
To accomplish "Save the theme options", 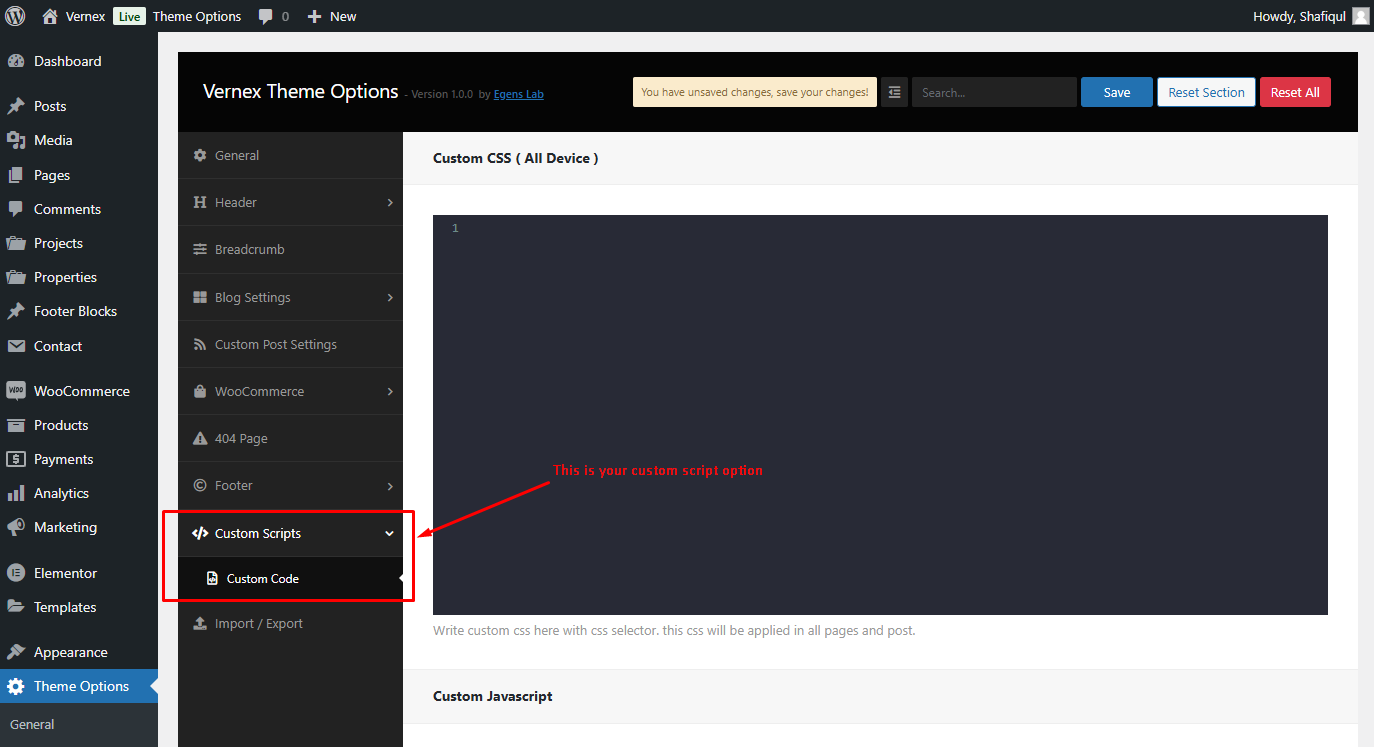I will pyautogui.click(x=1117, y=92).
